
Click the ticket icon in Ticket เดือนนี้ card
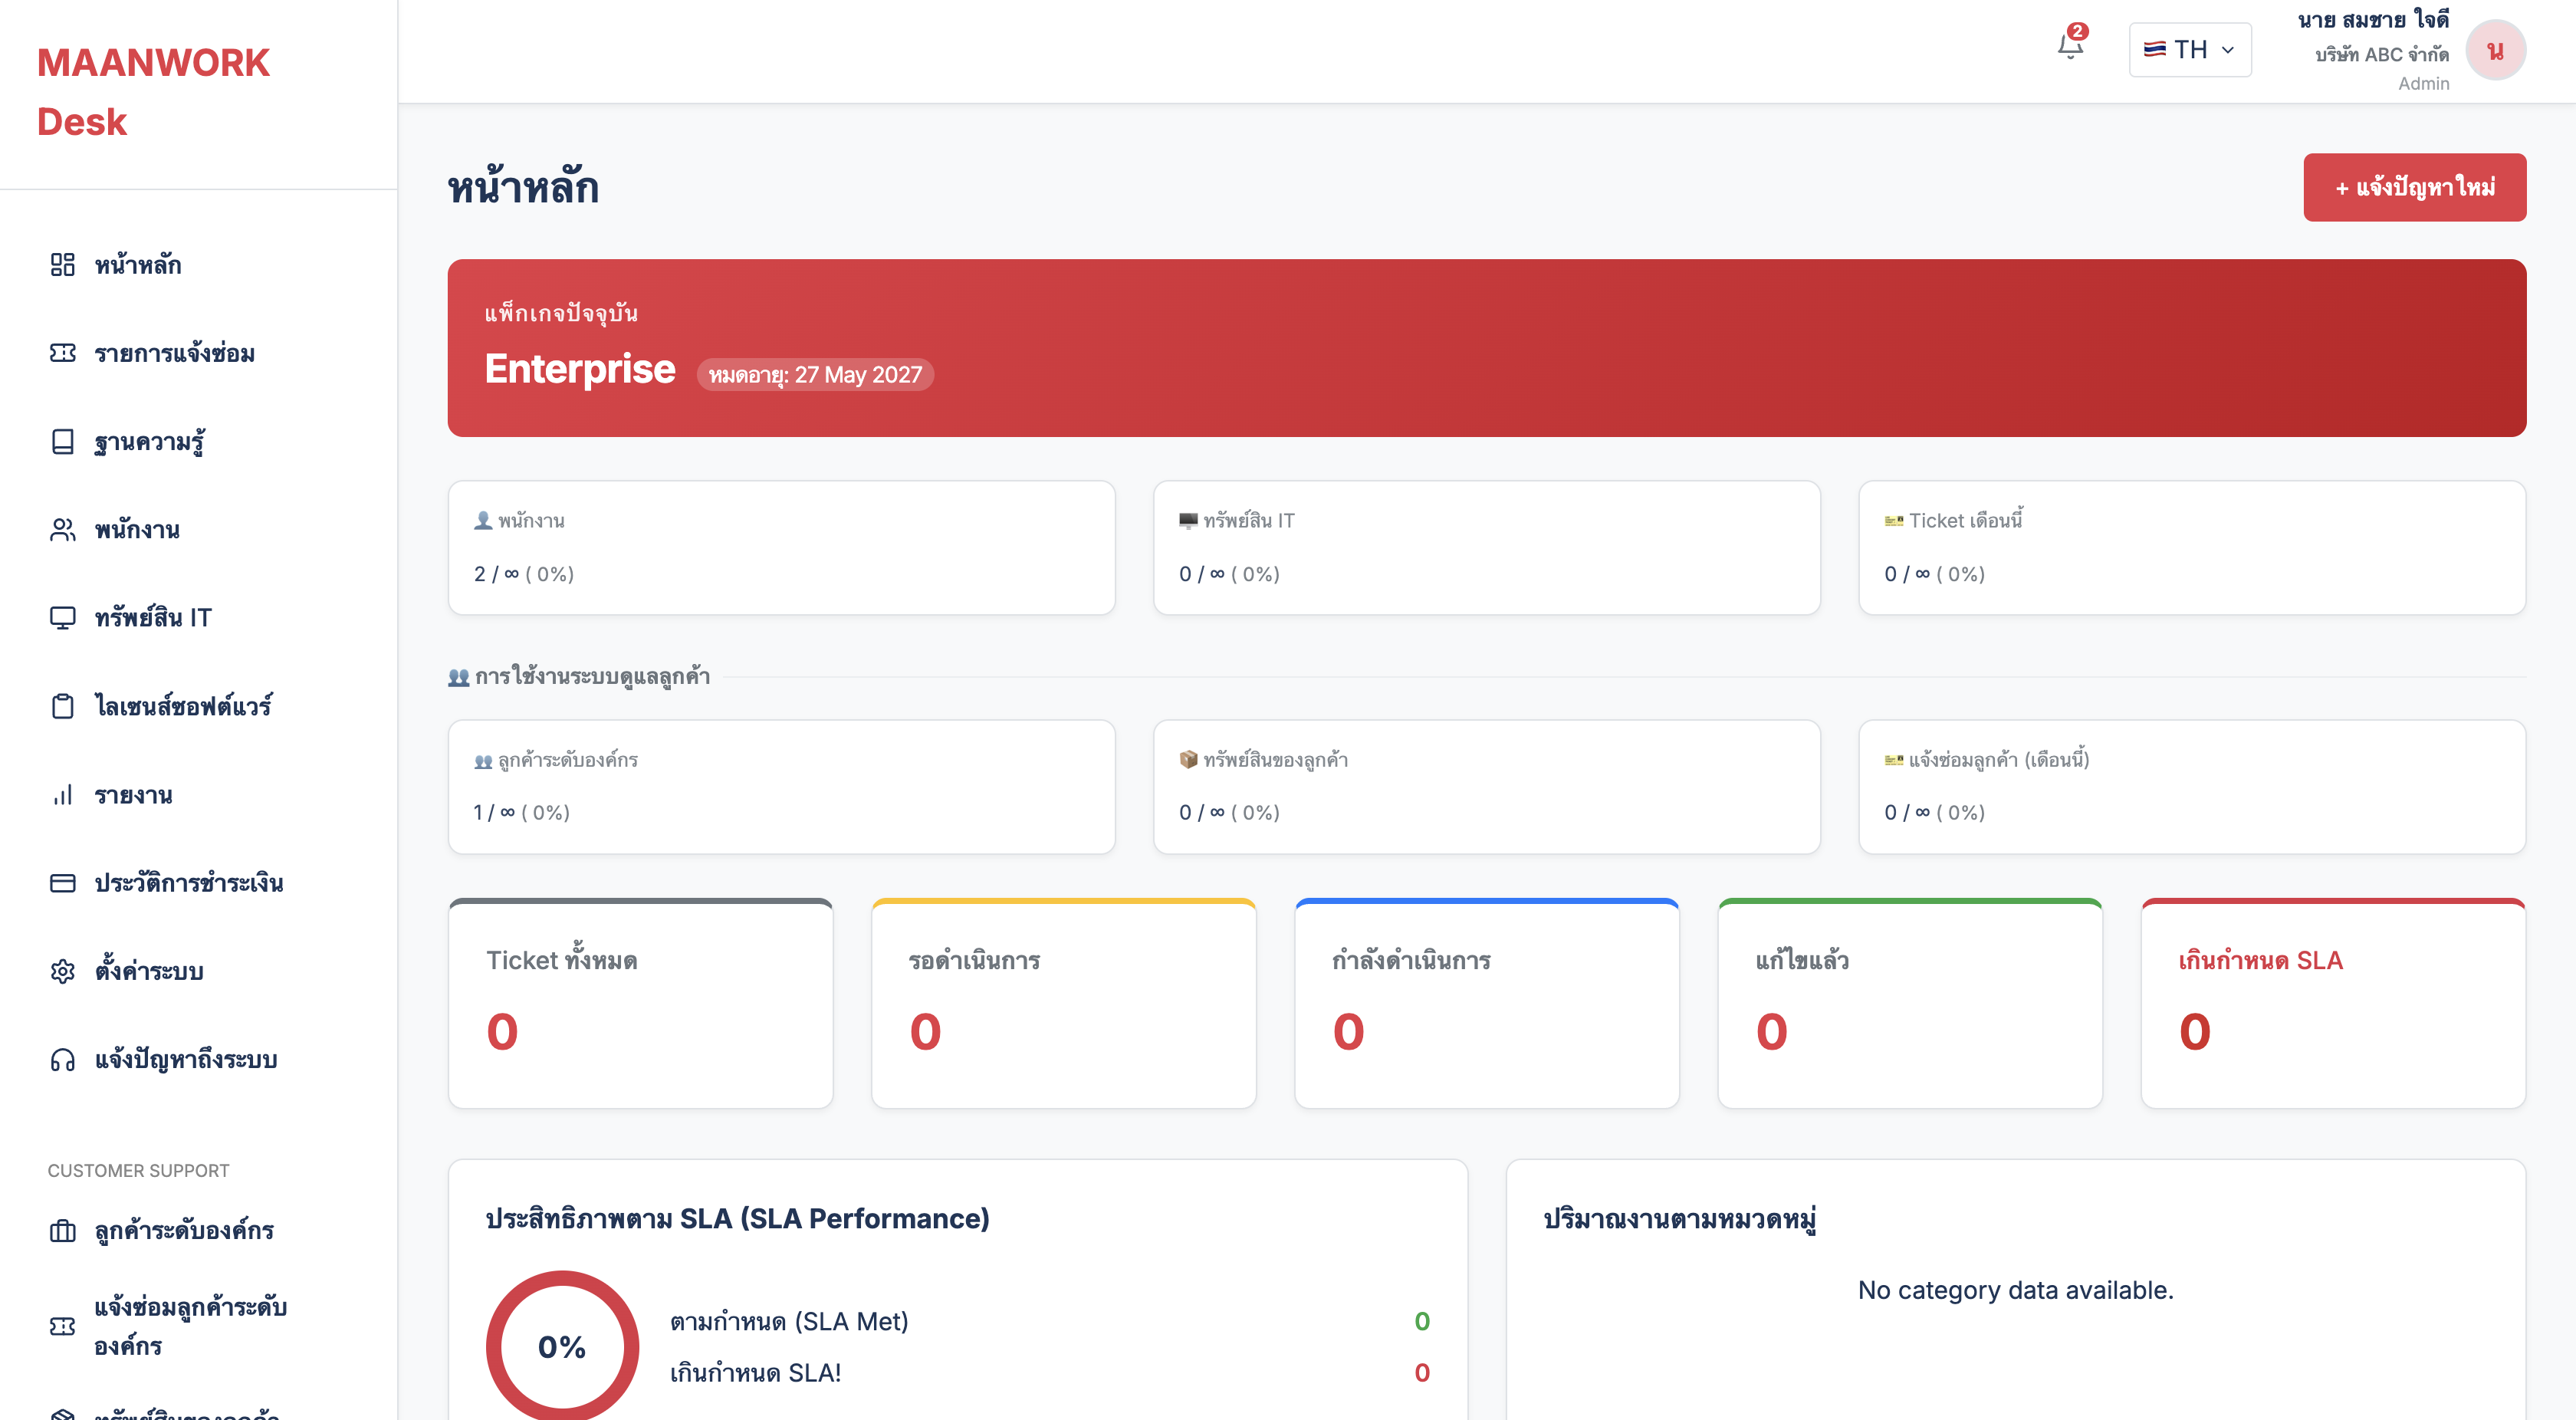(1893, 520)
